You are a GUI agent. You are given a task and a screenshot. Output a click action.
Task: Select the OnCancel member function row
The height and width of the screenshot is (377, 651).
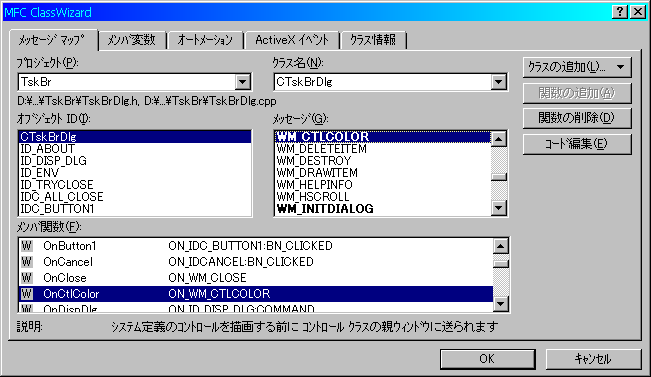coord(256,262)
